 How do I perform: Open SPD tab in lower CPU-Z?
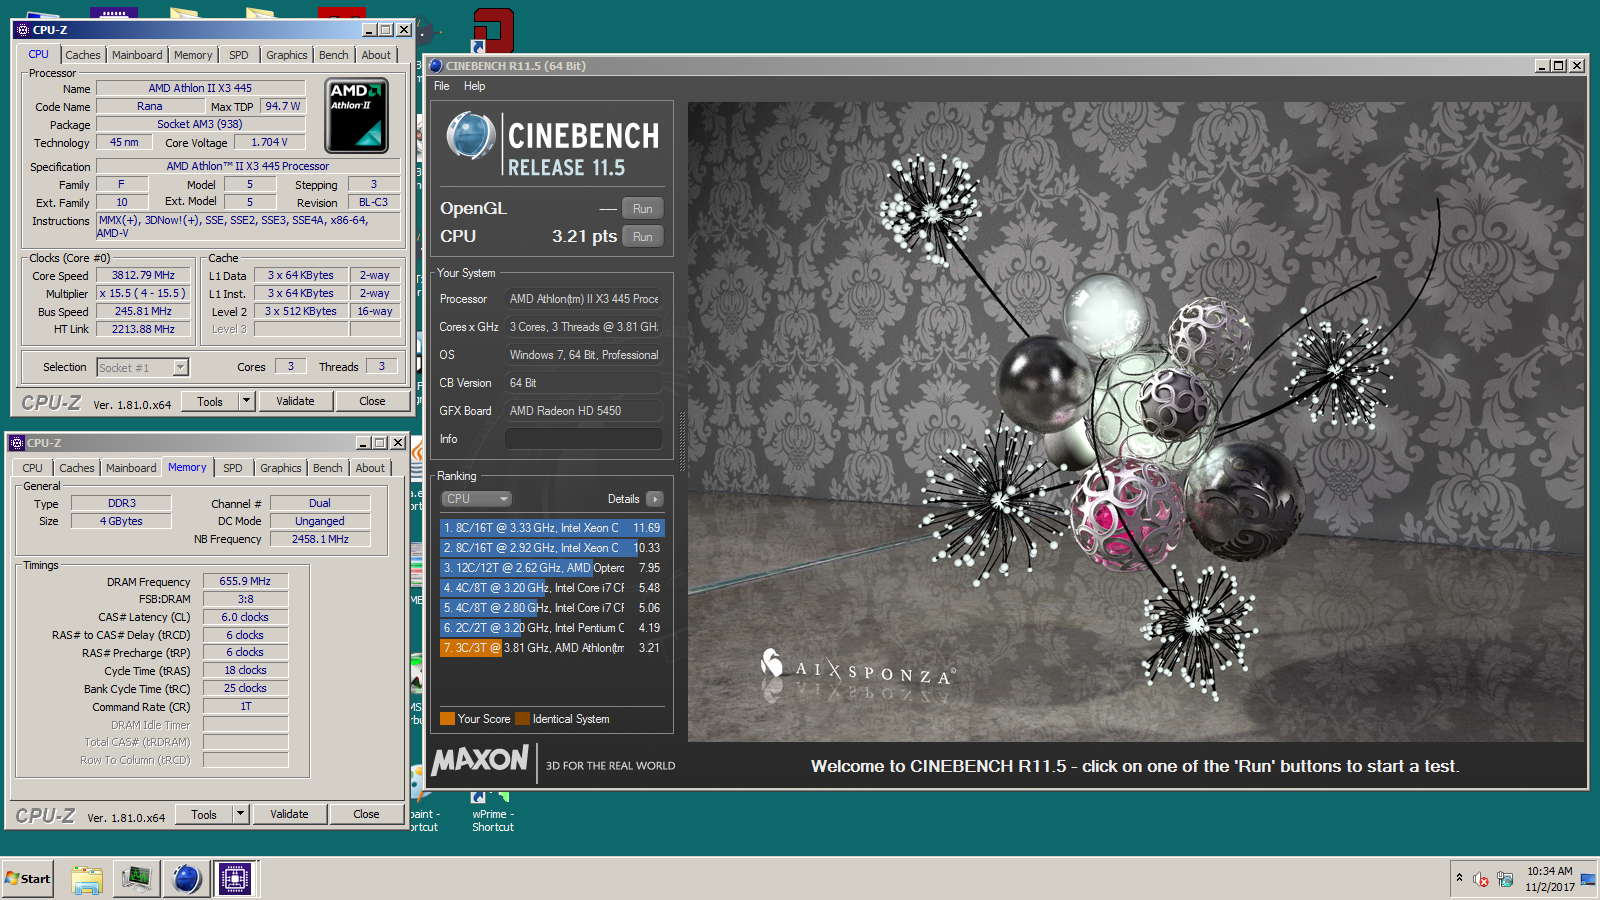click(233, 468)
